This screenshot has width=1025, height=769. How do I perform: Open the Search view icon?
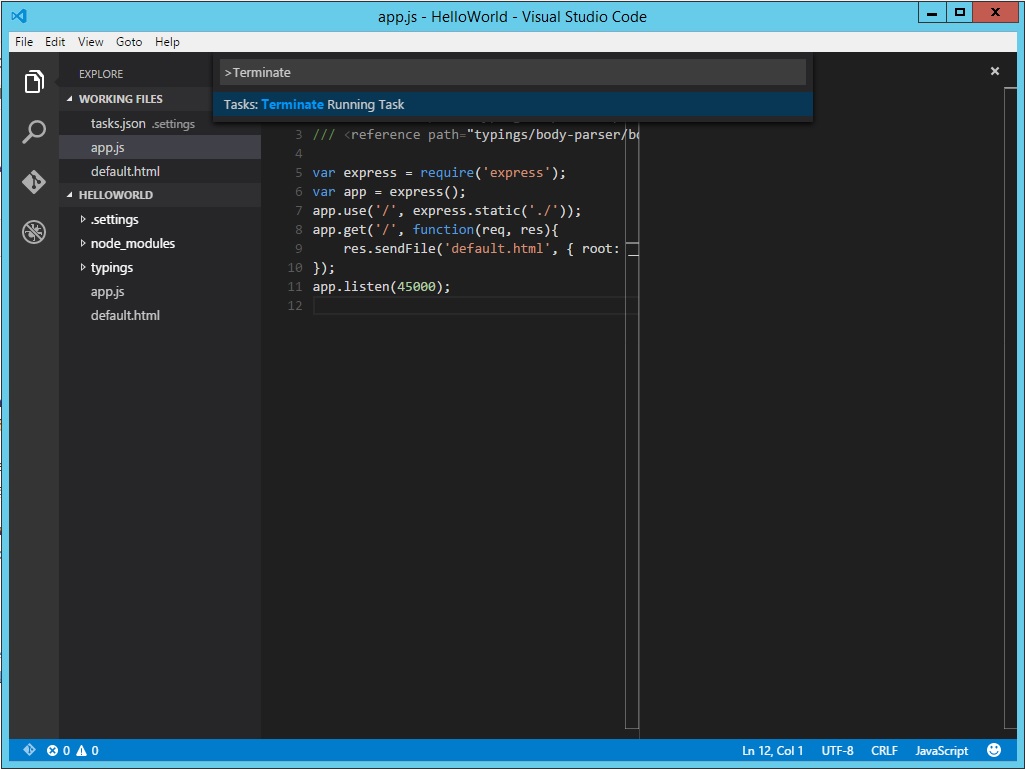coord(34,131)
